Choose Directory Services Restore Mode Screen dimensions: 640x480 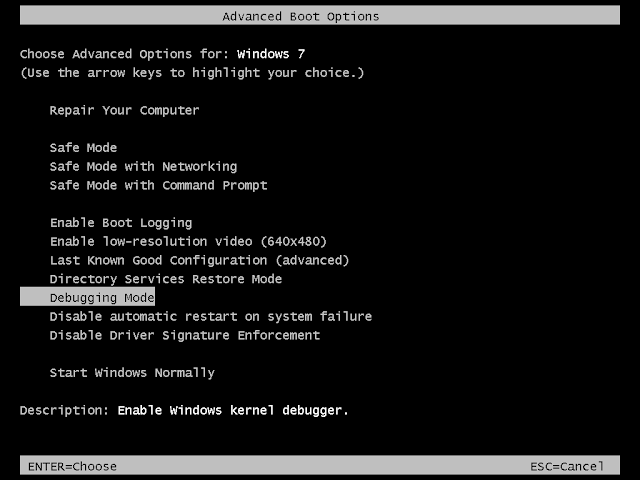(x=166, y=279)
